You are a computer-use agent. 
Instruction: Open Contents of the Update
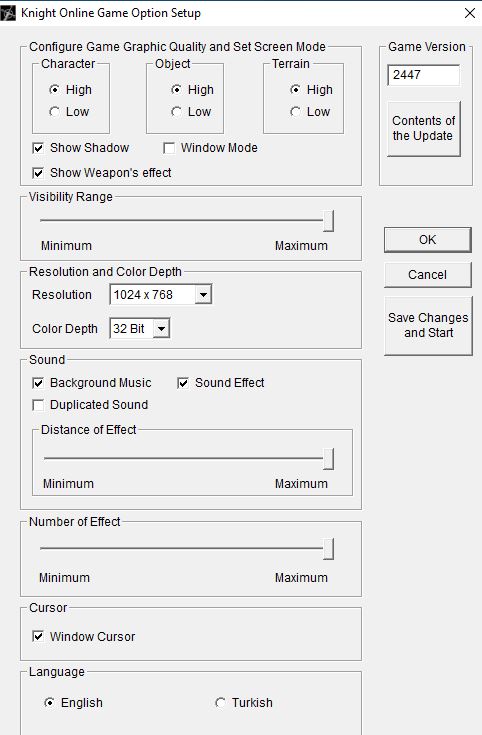pos(424,128)
